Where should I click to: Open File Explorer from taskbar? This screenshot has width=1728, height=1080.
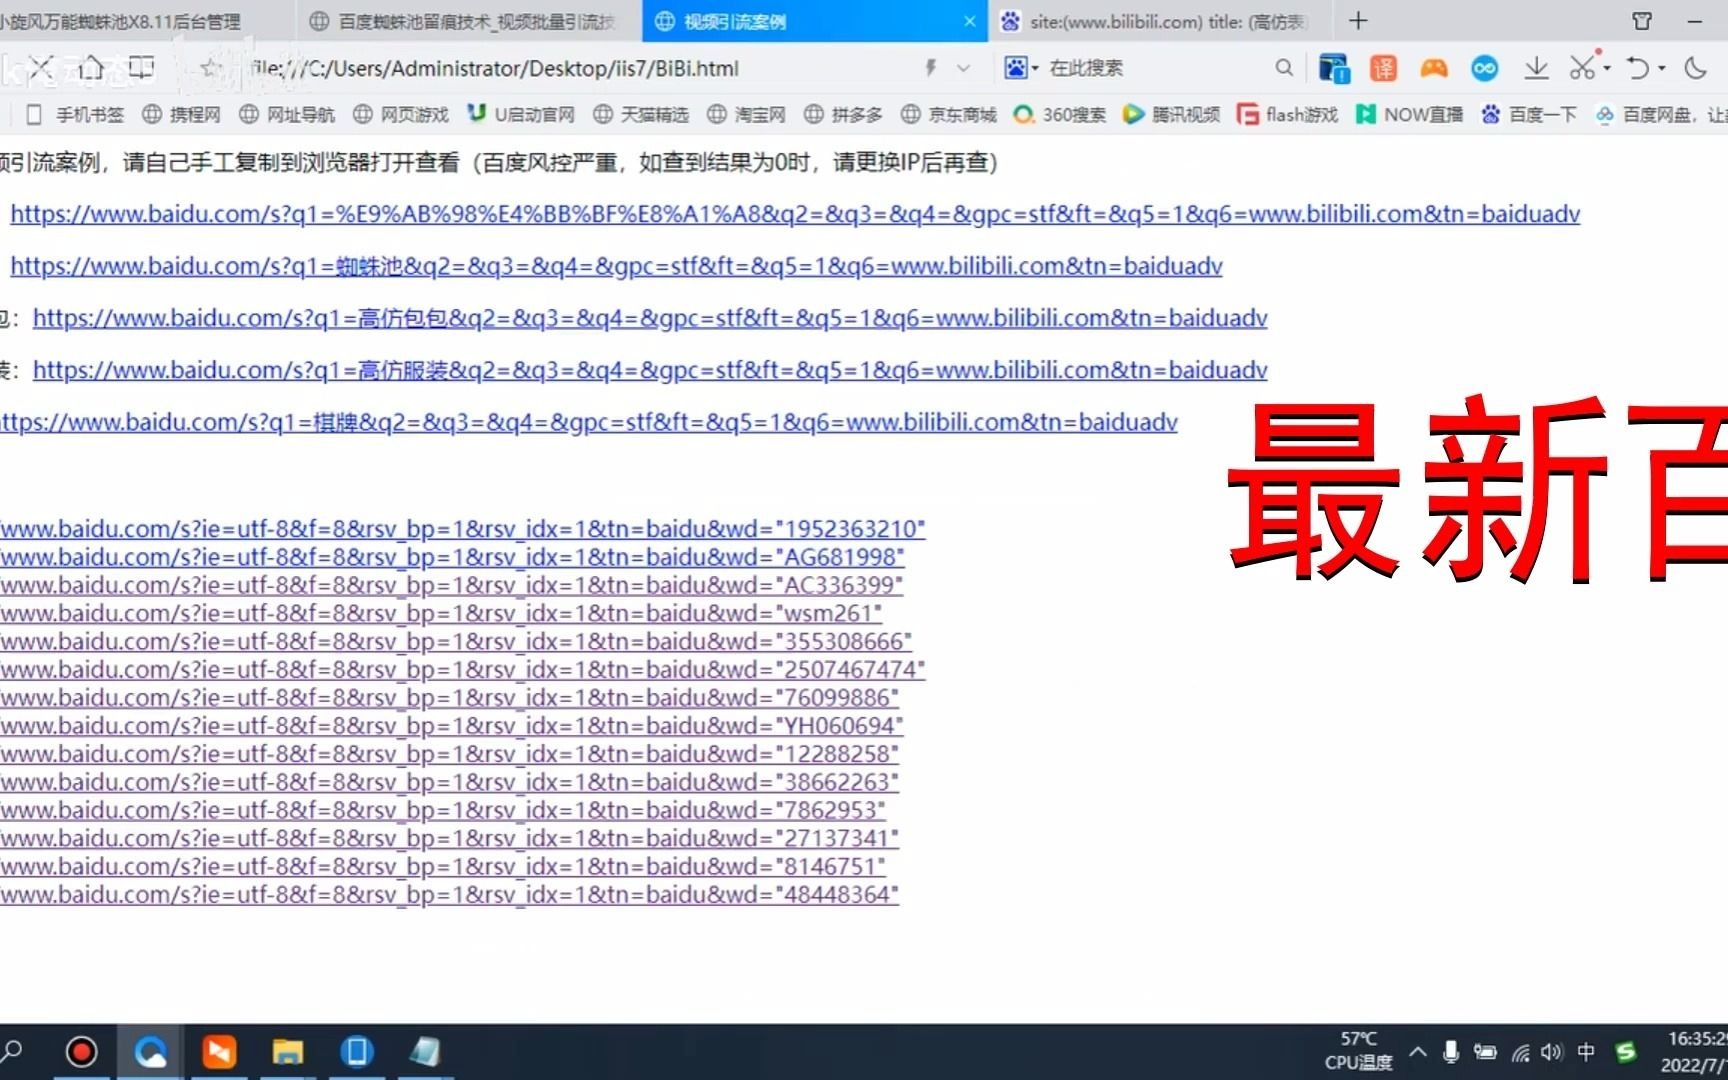288,1052
